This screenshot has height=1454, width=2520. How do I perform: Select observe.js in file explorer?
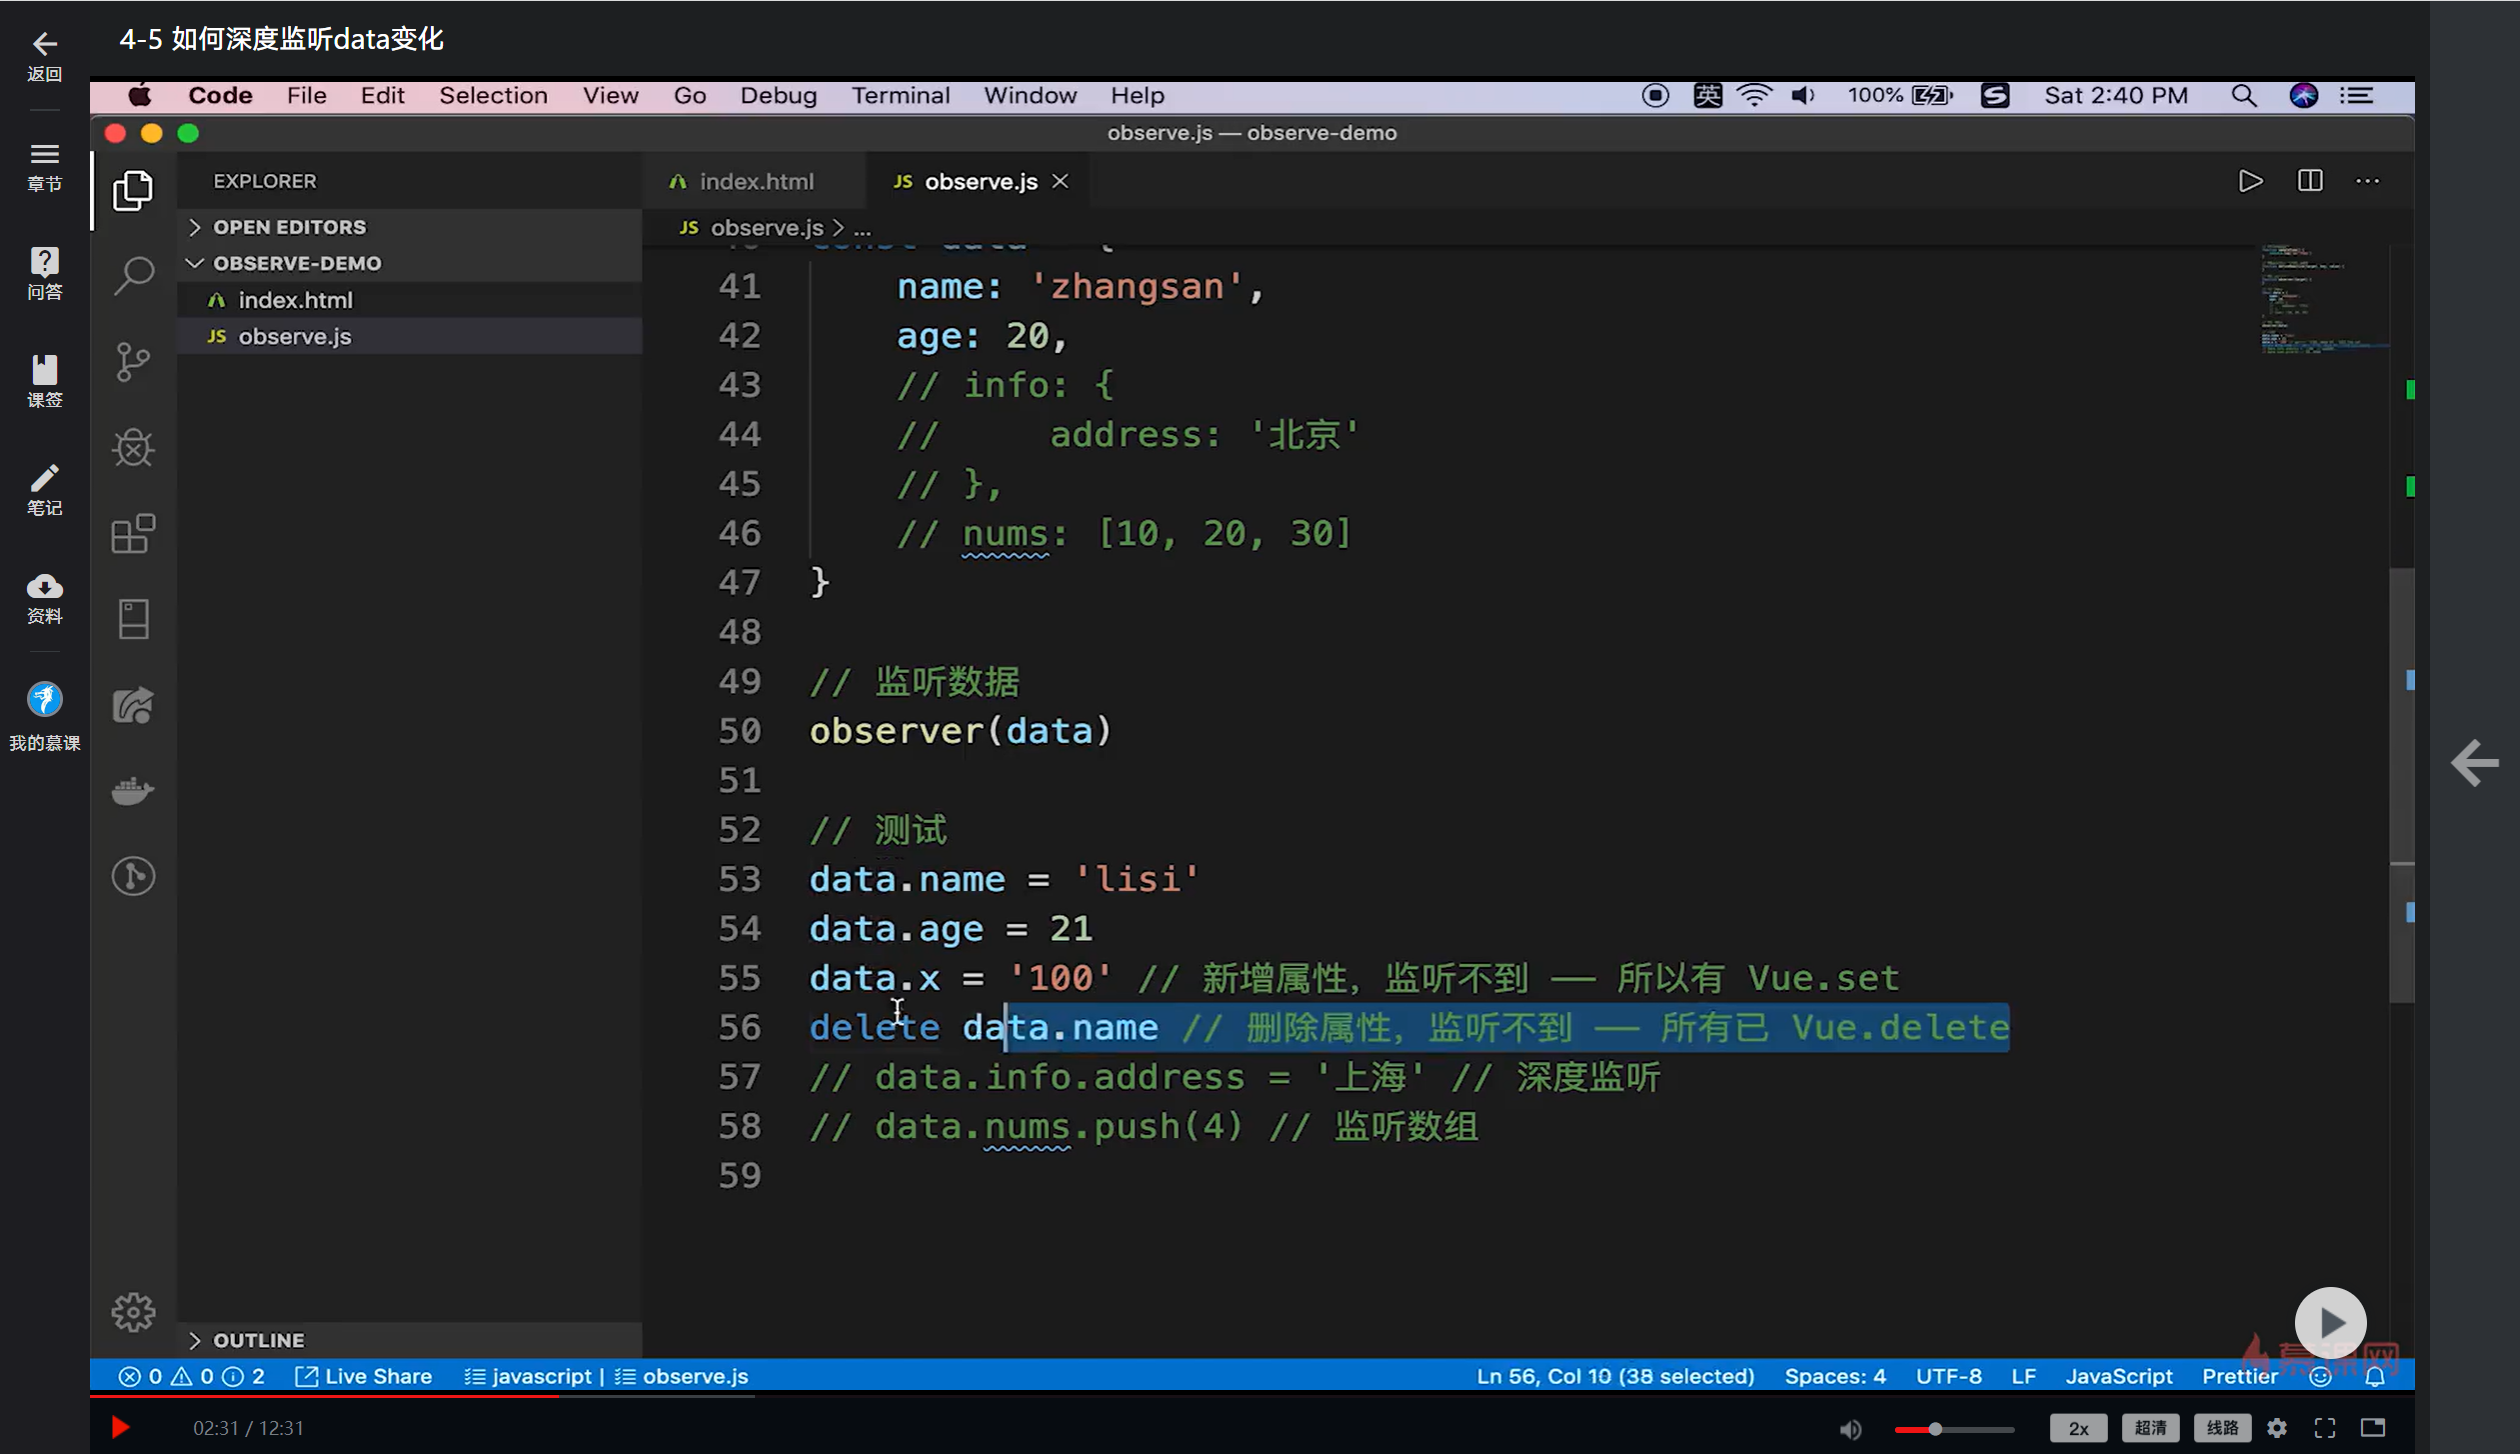(x=295, y=336)
